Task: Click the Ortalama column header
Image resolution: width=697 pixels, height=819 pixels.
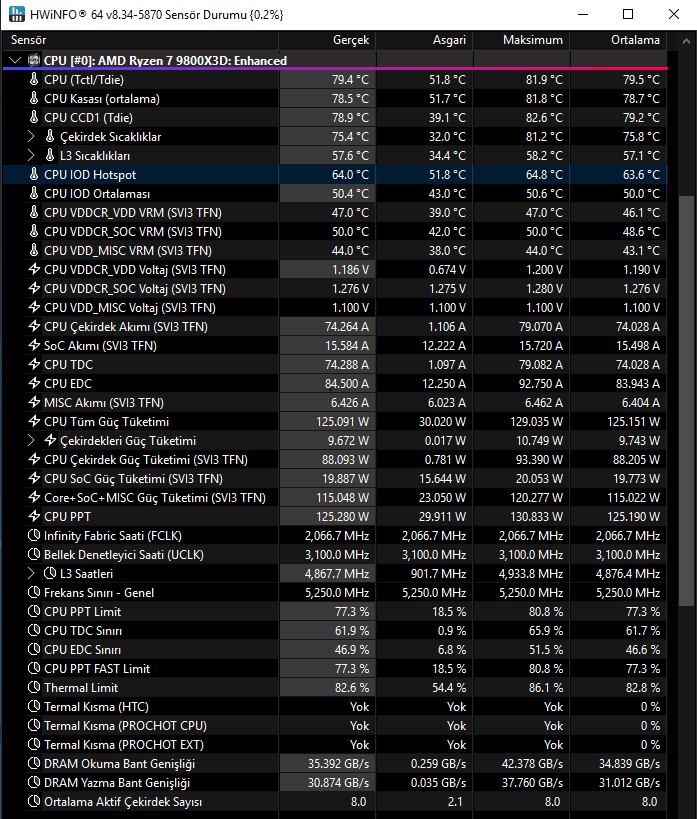Action: 619,40
